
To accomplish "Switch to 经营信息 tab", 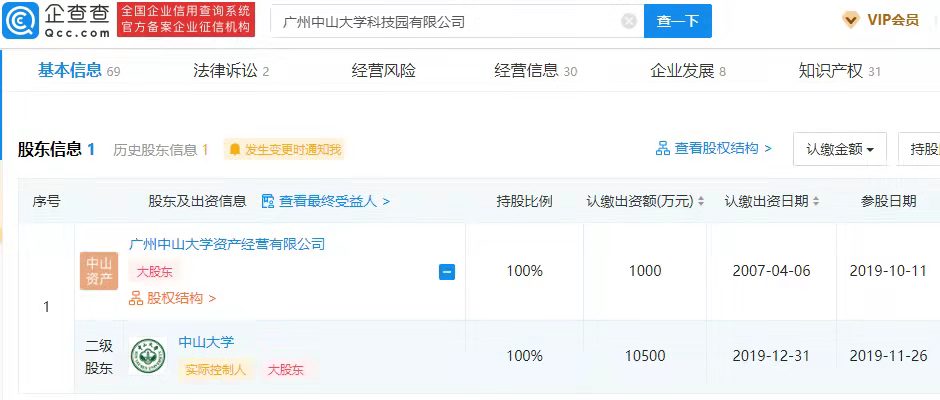I will pos(536,71).
